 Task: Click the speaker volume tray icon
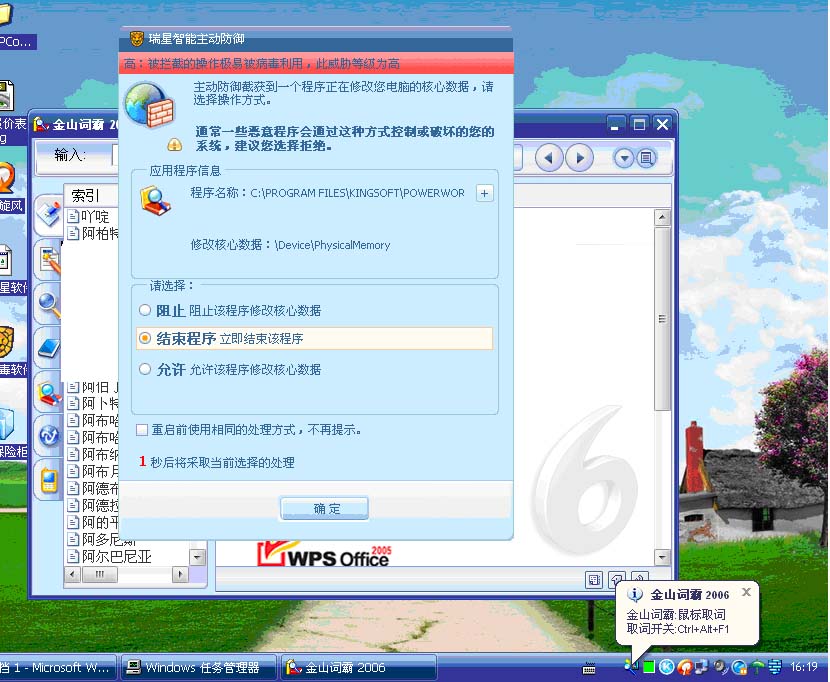coord(720,667)
